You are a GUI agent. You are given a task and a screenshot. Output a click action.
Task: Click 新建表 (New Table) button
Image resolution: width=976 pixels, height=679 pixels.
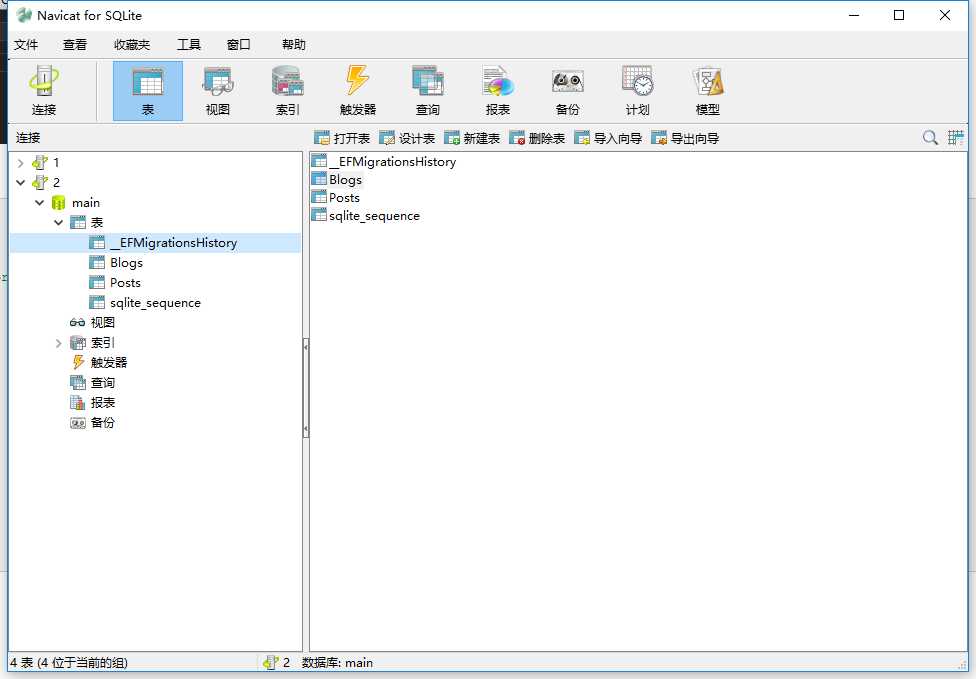472,138
